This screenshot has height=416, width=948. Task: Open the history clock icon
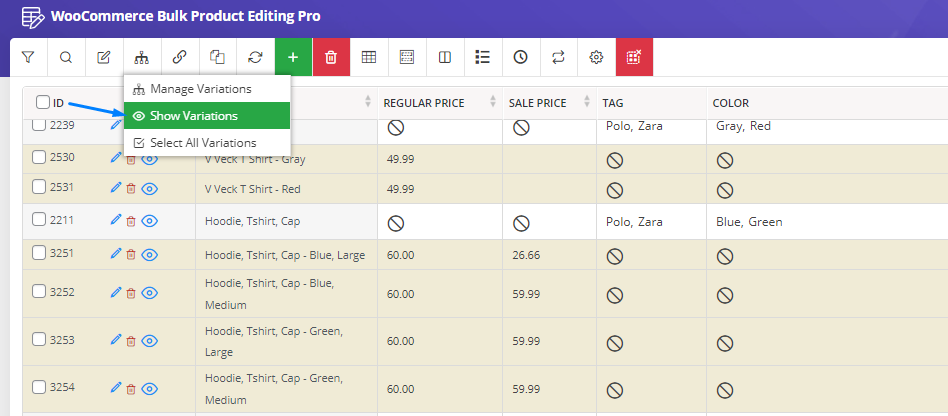[x=521, y=57]
